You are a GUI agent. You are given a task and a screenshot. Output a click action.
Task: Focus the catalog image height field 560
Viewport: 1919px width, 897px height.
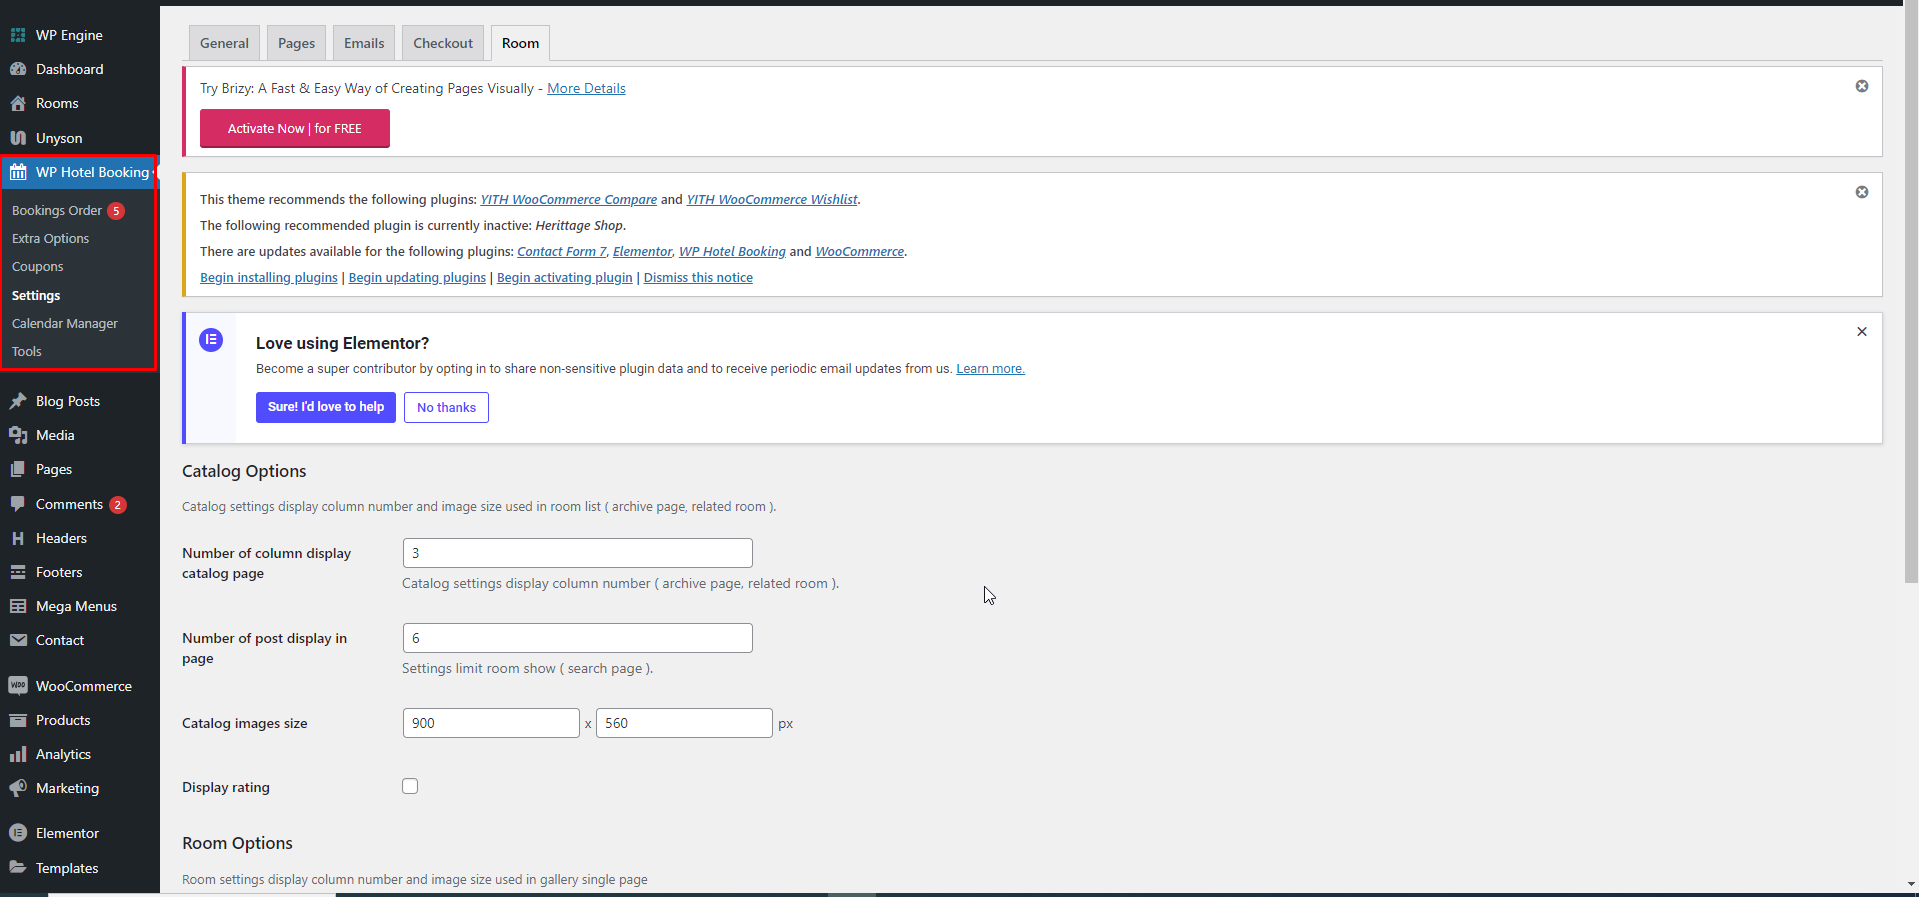point(684,723)
